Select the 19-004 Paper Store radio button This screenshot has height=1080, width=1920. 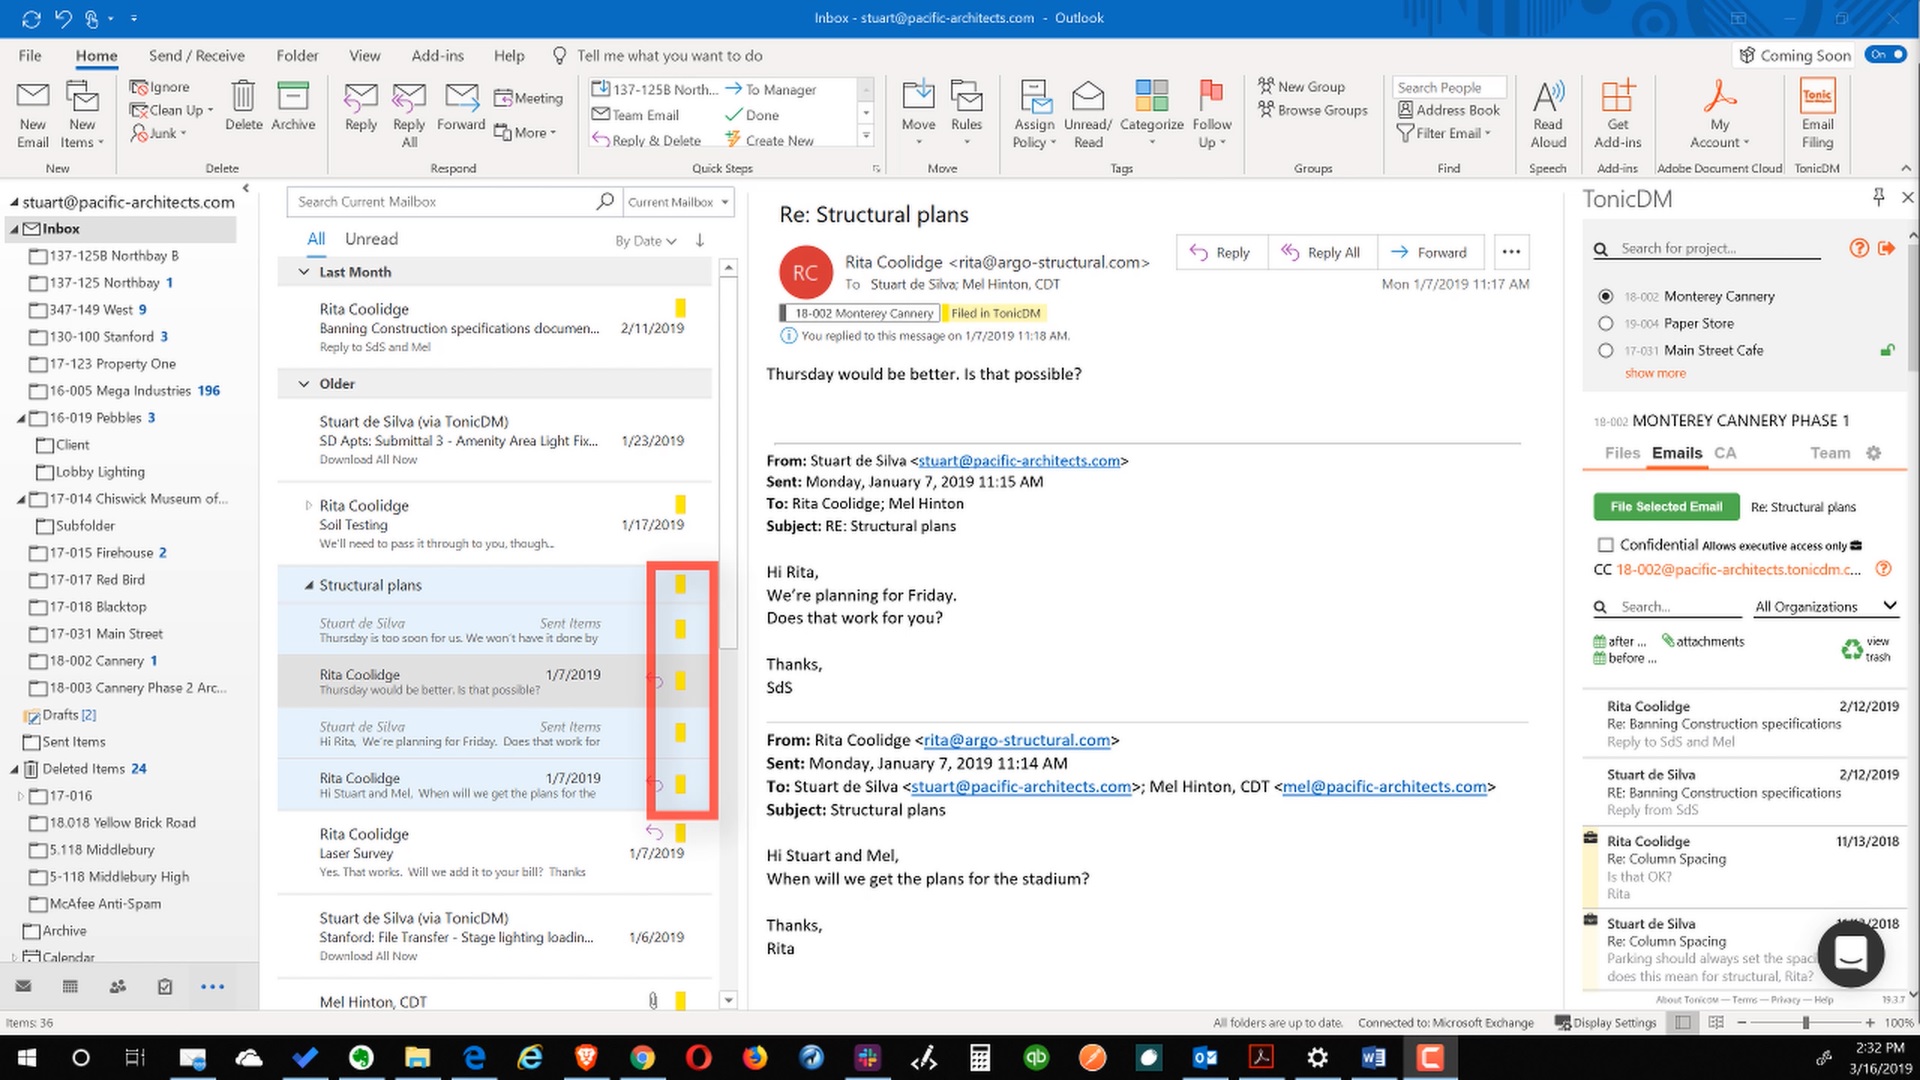coord(1605,323)
